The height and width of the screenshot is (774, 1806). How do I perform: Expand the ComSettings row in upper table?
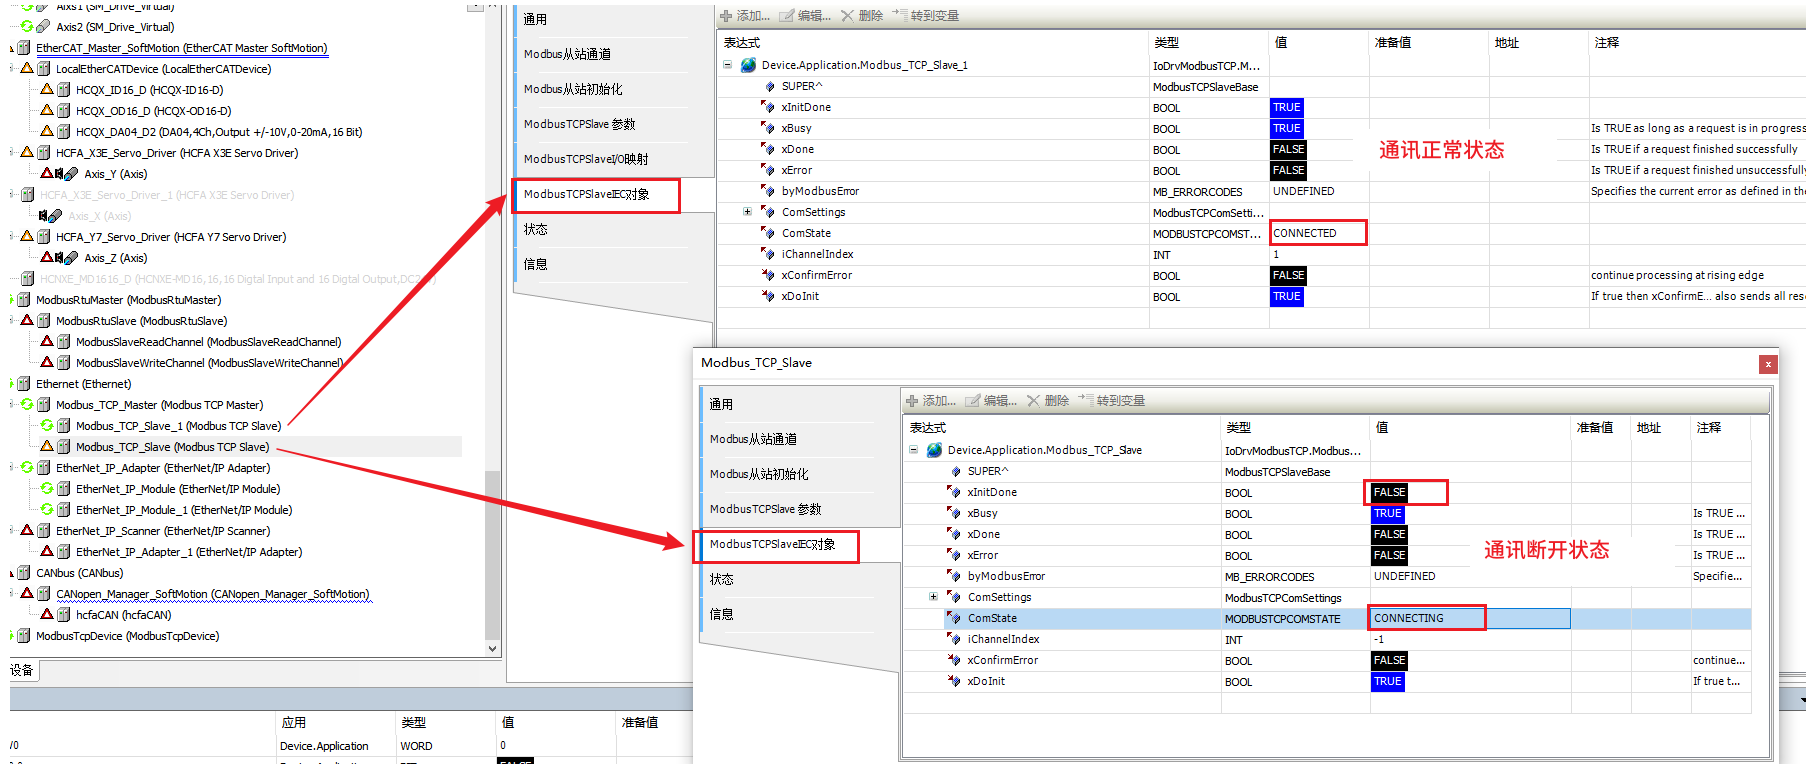click(747, 212)
